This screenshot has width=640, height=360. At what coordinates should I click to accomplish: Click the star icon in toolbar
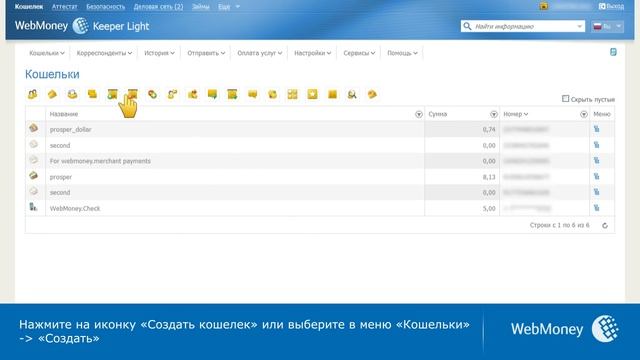(x=312, y=94)
